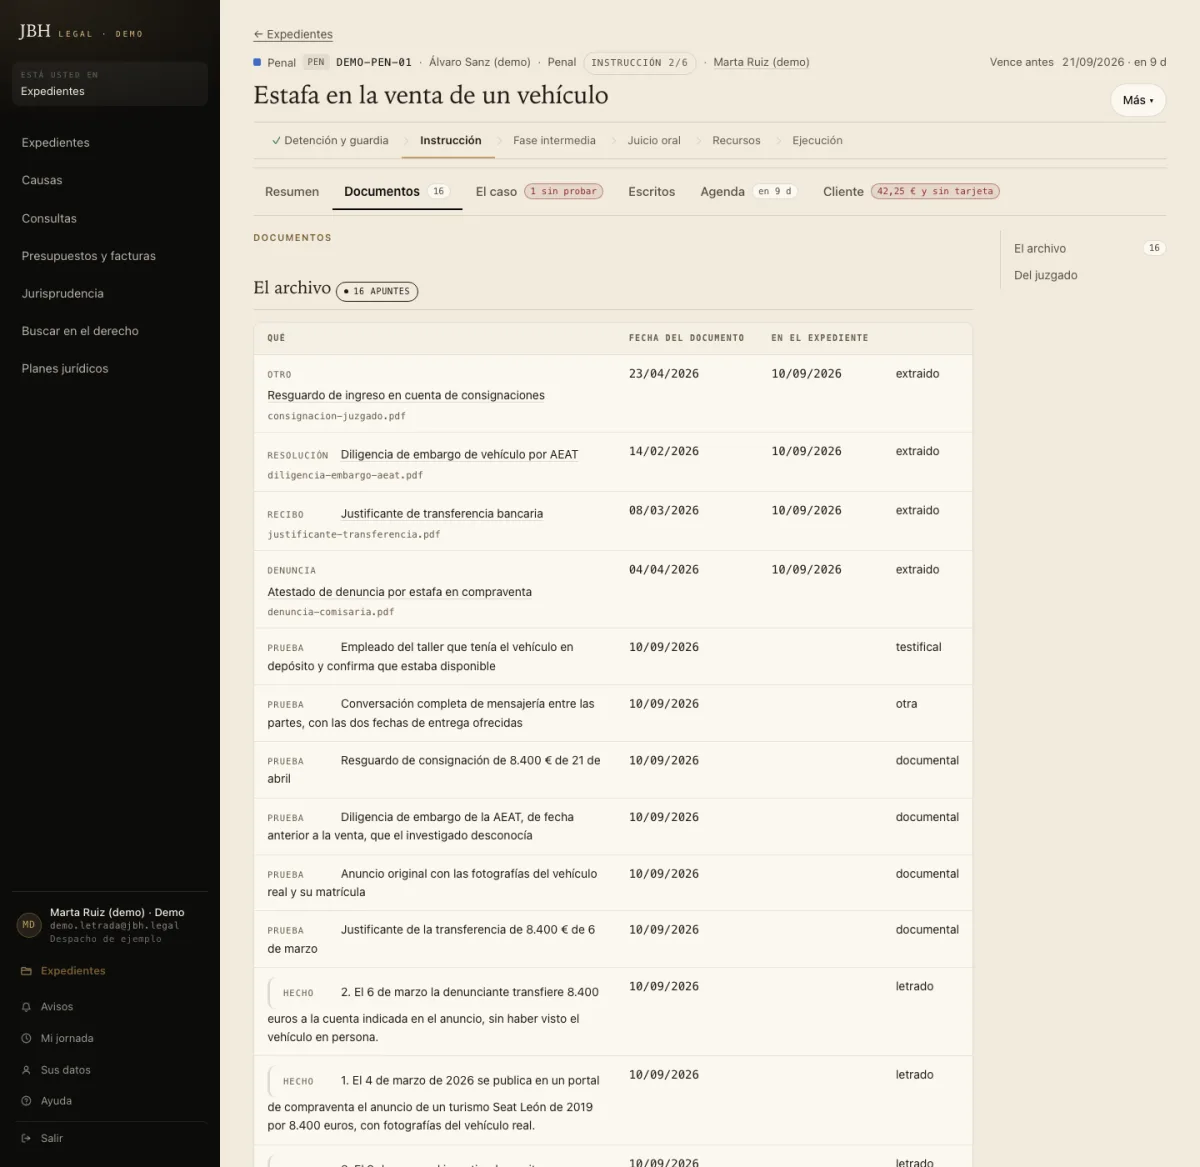
Task: Click the help icon next to Ayuda
Action: tap(26, 1101)
